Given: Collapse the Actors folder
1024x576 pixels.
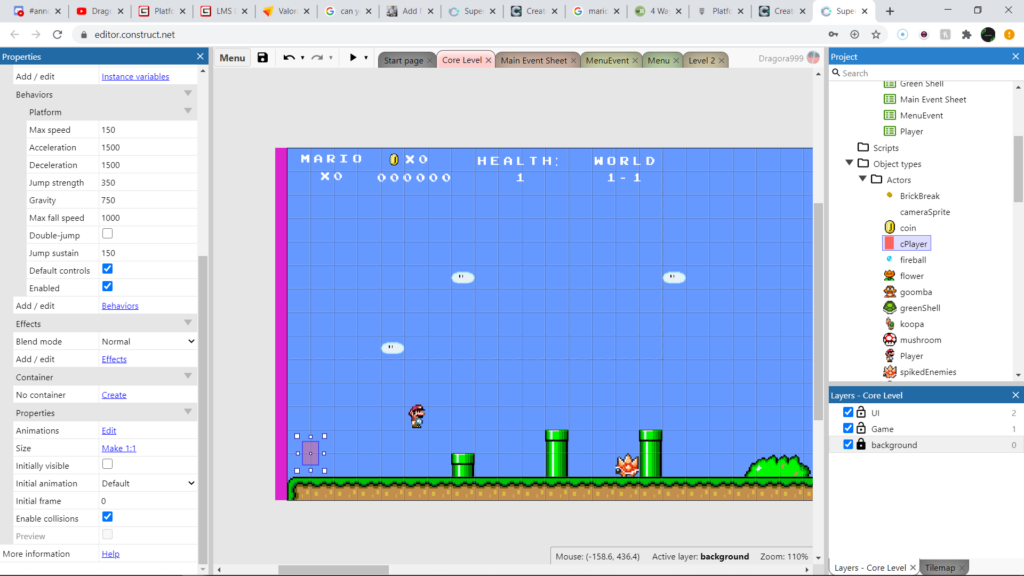Looking at the screenshot, I should point(863,179).
